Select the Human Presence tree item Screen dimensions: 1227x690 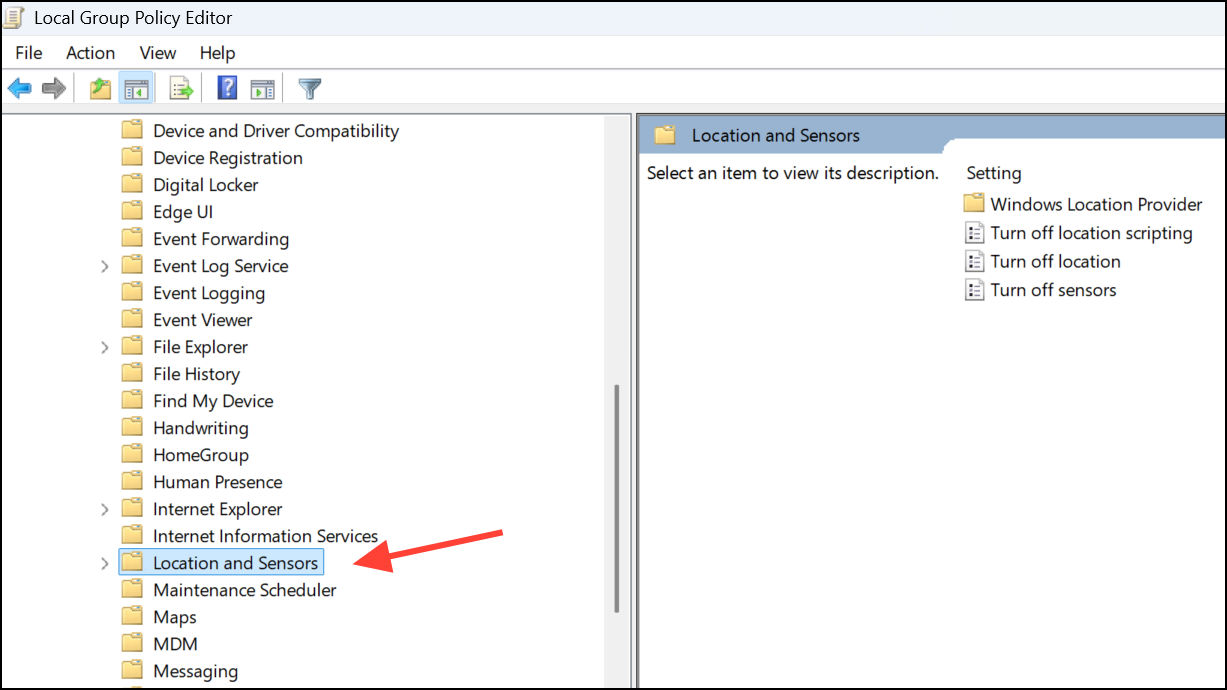218,481
